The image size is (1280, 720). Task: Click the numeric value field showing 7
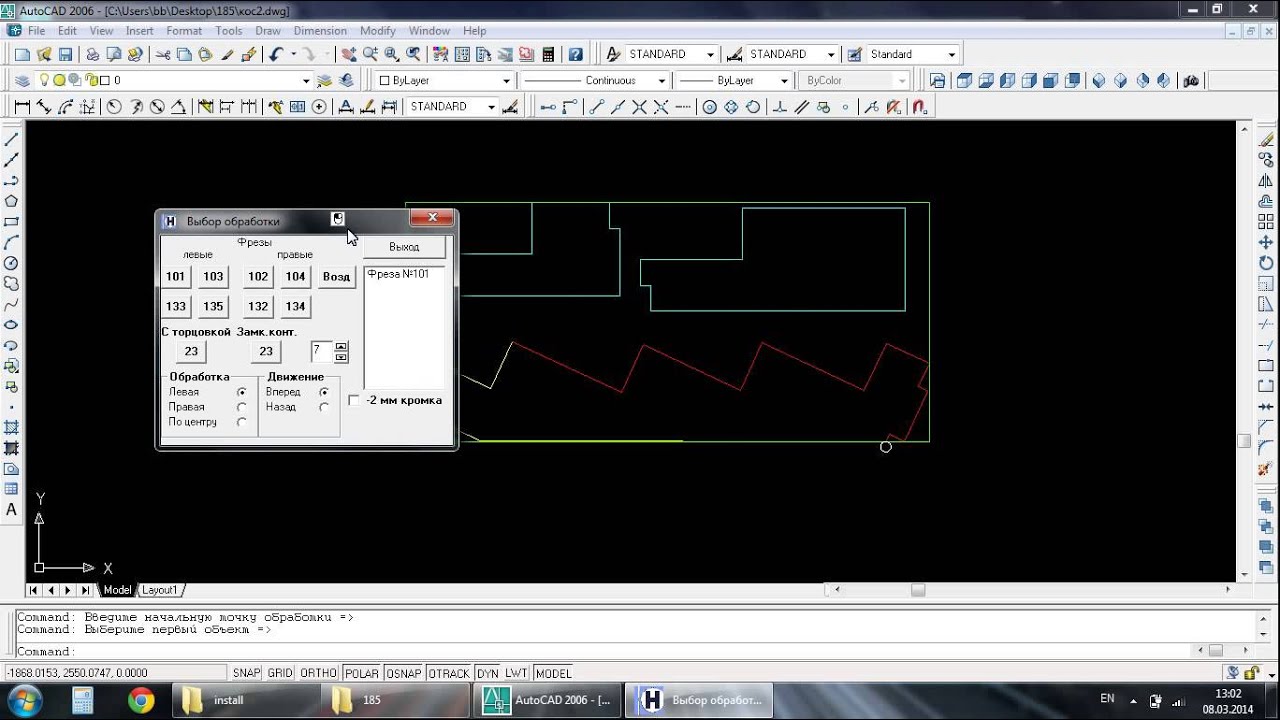coord(321,351)
